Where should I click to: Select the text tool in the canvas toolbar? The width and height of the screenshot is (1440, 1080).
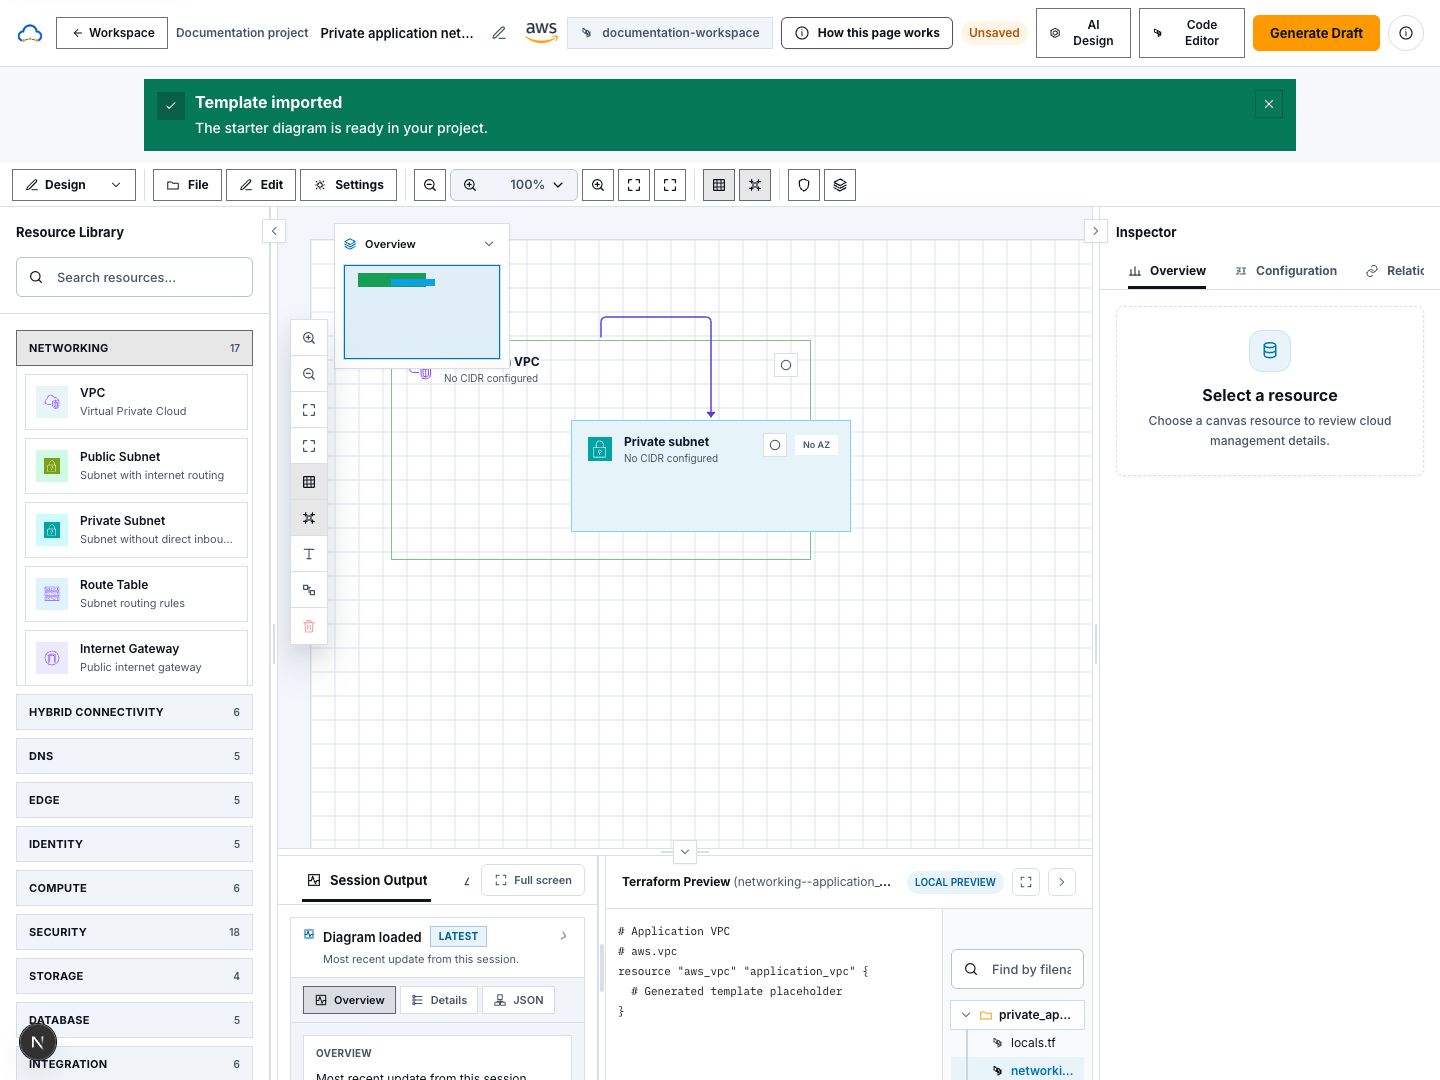309,554
